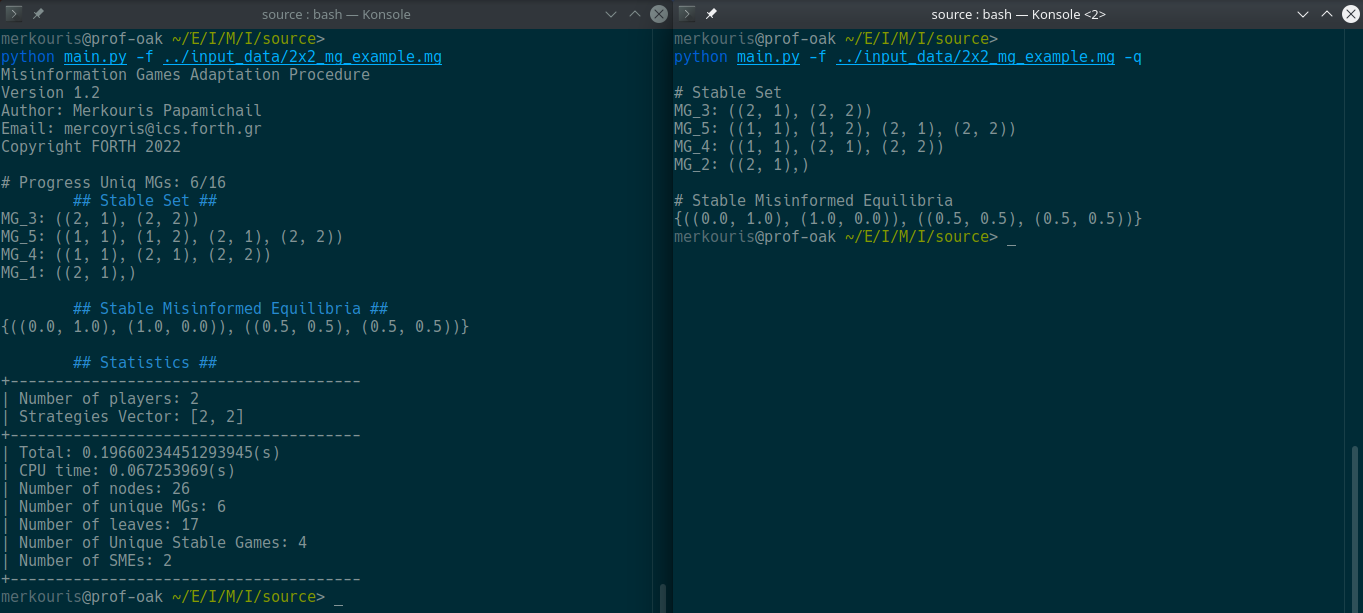Viewport: 1363px width, 613px height.
Task: Click 'Misinformation Games Adaptation Procedure' line
Action: (185, 75)
